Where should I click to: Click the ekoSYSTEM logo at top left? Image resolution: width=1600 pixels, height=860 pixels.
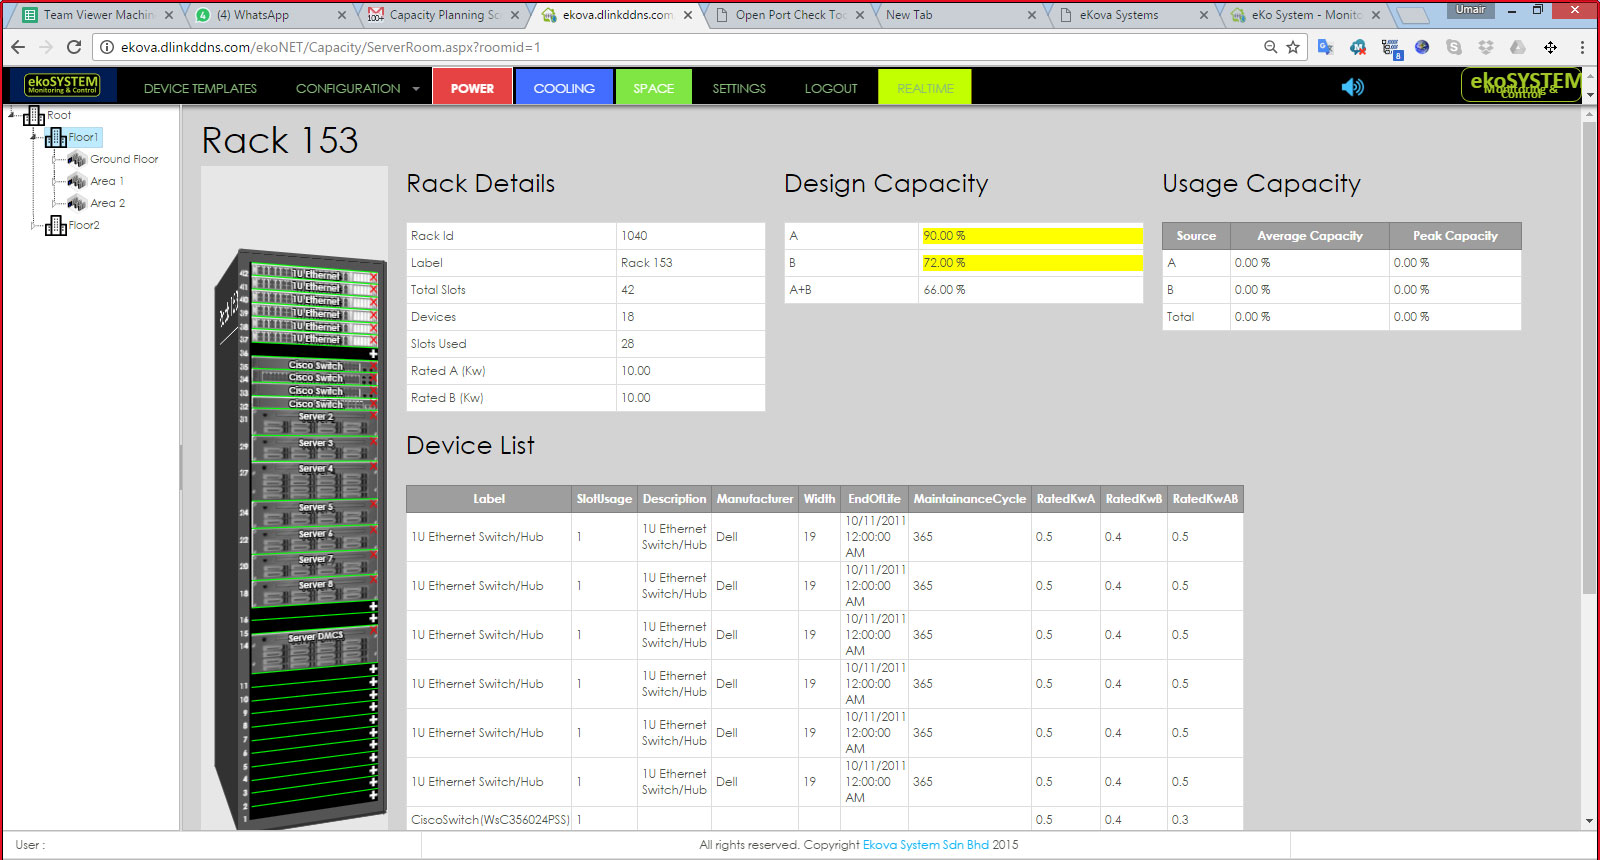(x=63, y=86)
